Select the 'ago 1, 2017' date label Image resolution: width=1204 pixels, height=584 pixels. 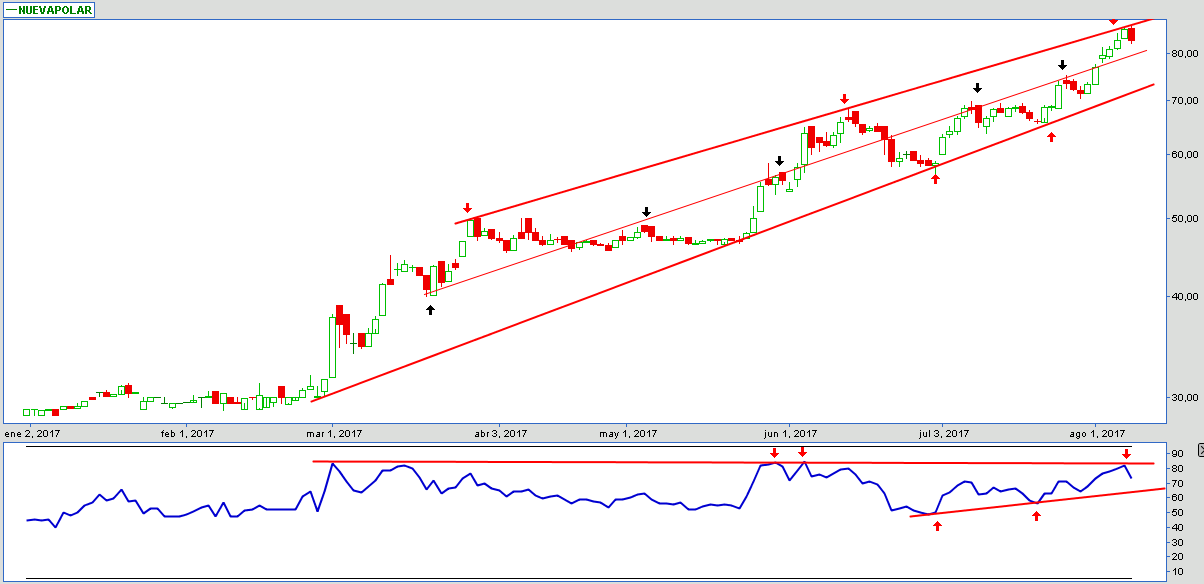1097,433
